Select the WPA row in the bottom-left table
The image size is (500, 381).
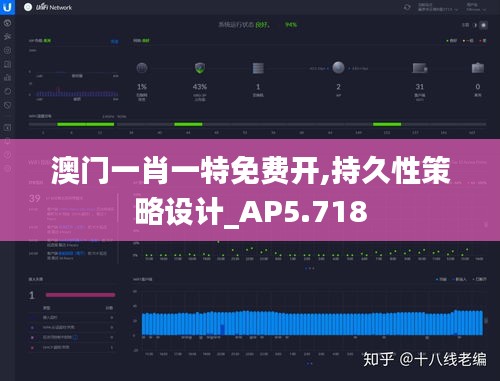coord(72,327)
